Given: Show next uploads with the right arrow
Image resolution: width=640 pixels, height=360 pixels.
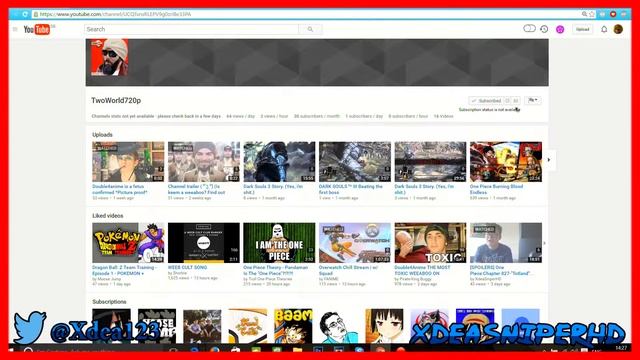Looking at the screenshot, I should point(549,160).
